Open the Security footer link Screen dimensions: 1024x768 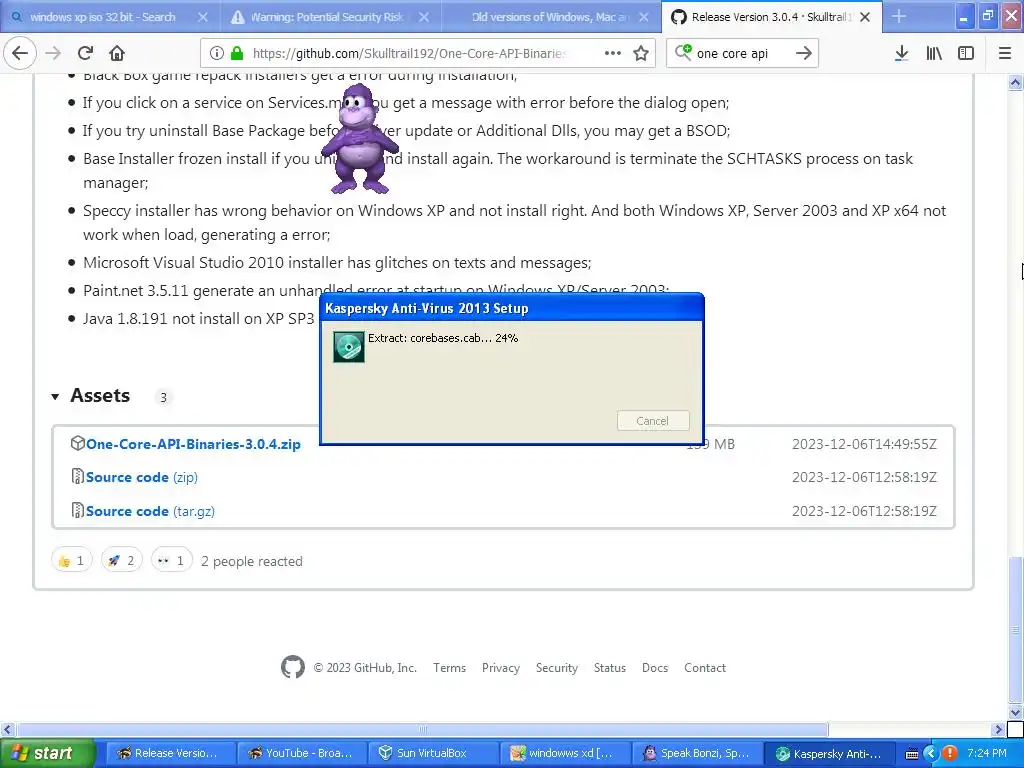pyautogui.click(x=556, y=667)
